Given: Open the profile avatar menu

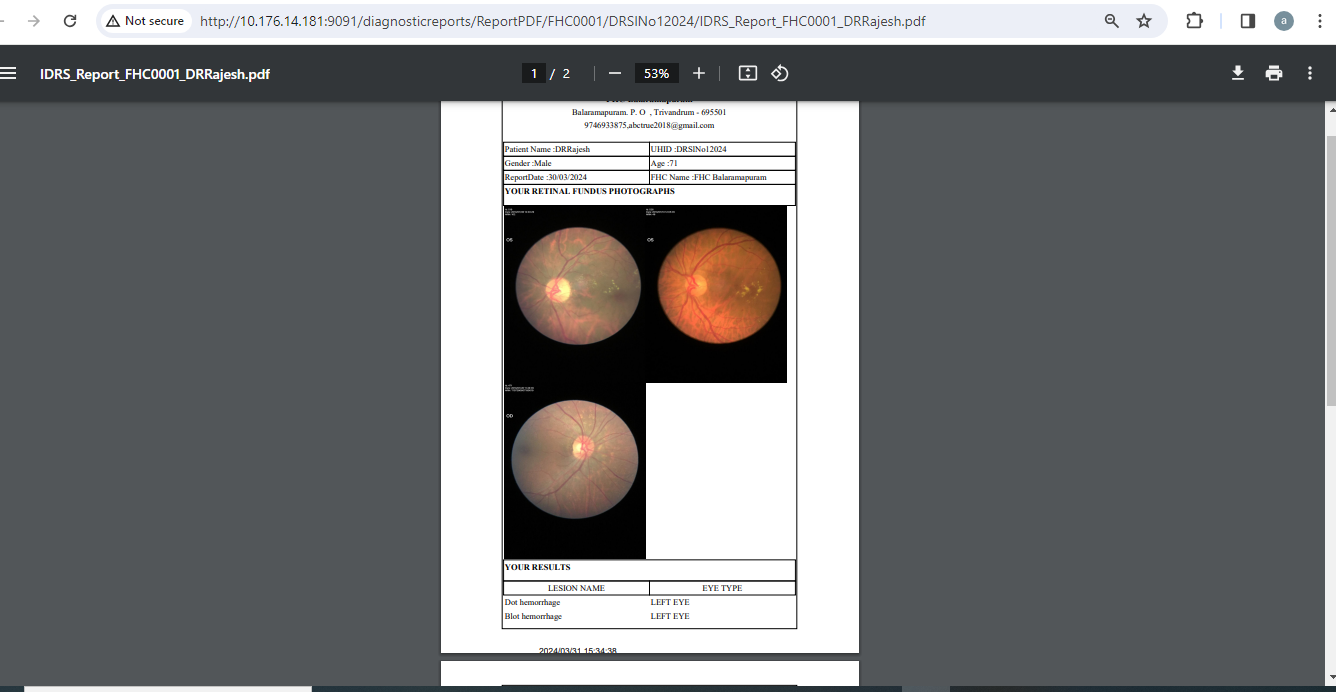Looking at the screenshot, I should (1284, 21).
